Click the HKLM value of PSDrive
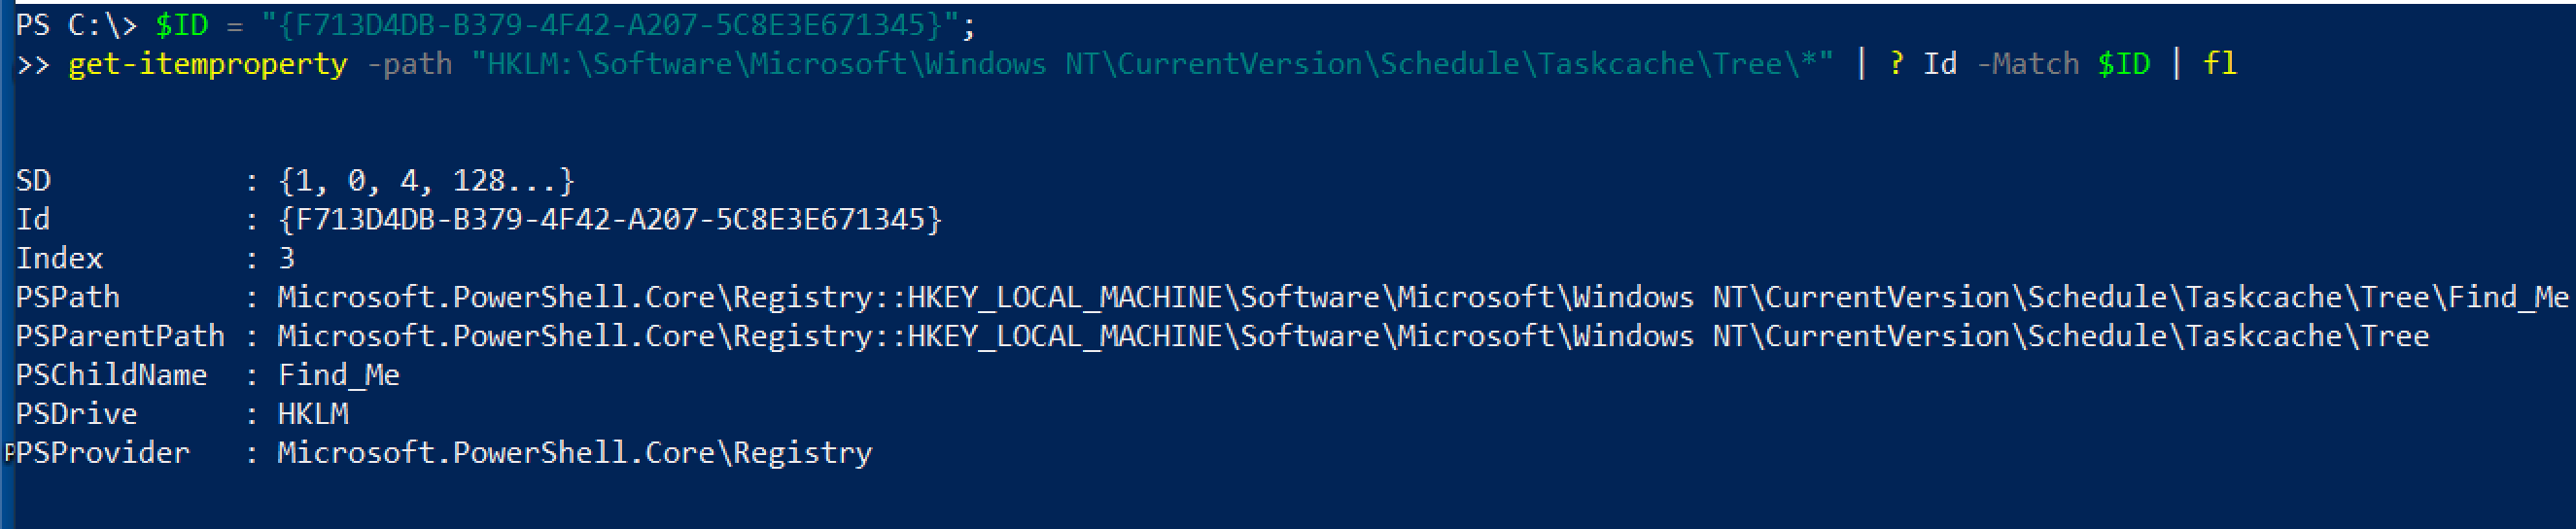Image resolution: width=2576 pixels, height=529 pixels. 312,415
